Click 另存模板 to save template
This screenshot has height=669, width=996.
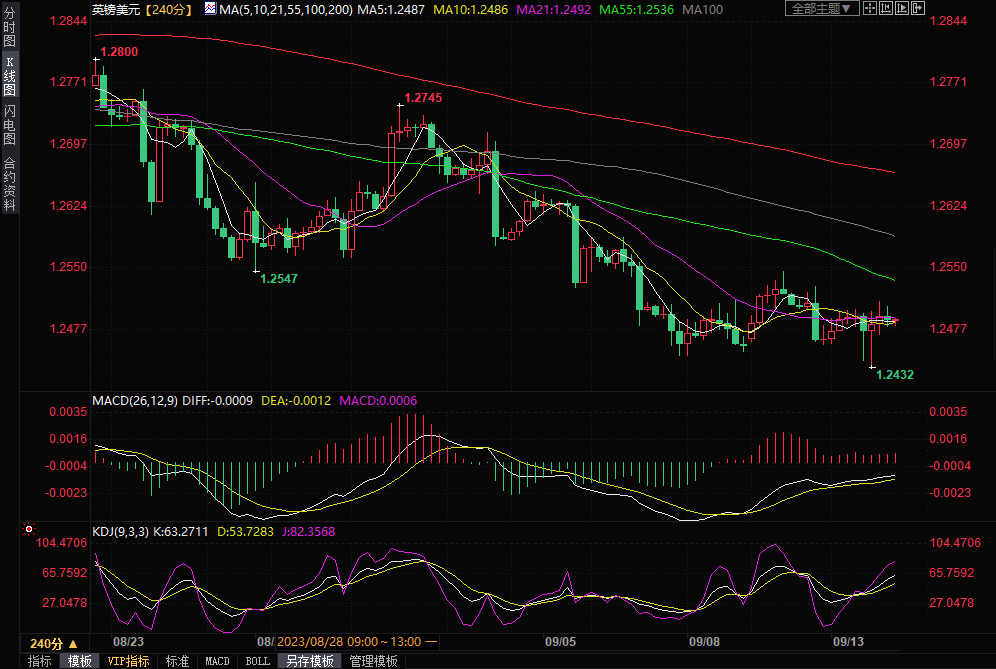pos(309,661)
